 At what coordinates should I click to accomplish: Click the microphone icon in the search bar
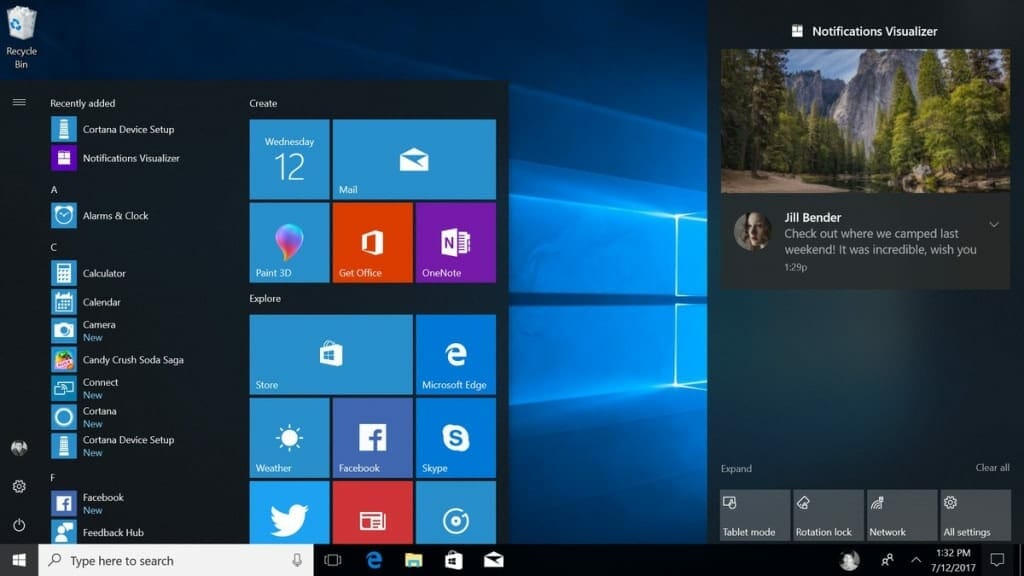tap(294, 561)
